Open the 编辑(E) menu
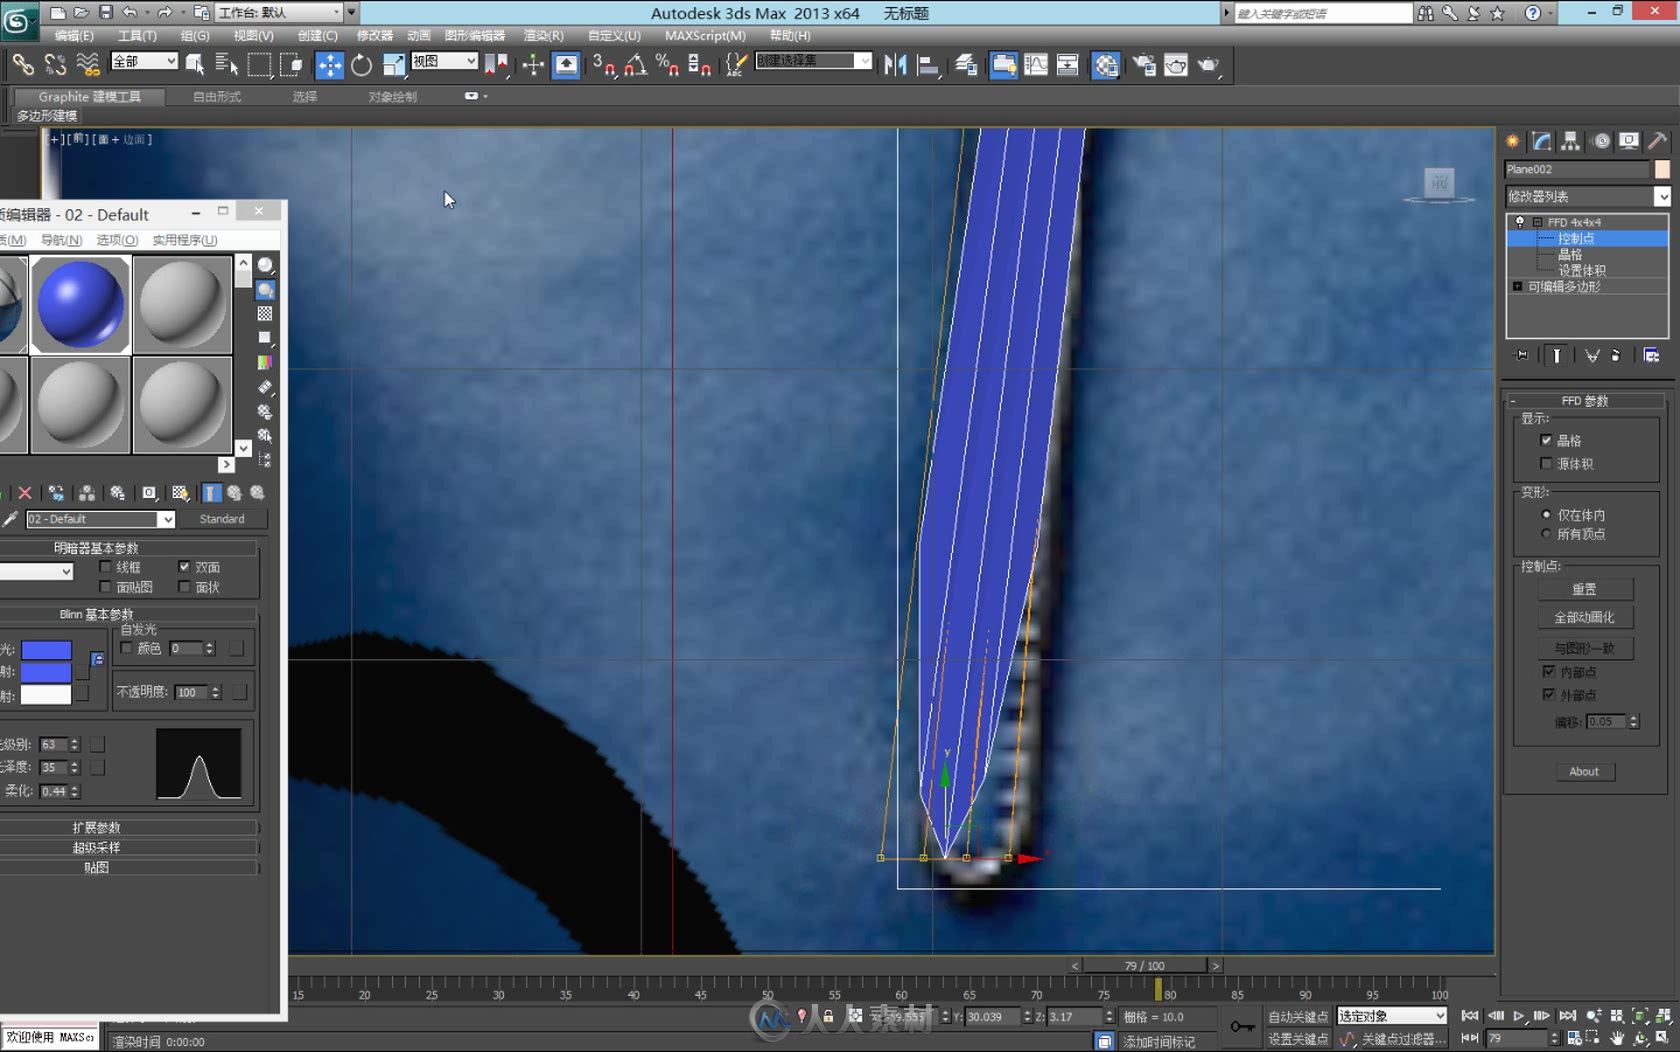The width and height of the screenshot is (1680, 1052). tap(74, 35)
